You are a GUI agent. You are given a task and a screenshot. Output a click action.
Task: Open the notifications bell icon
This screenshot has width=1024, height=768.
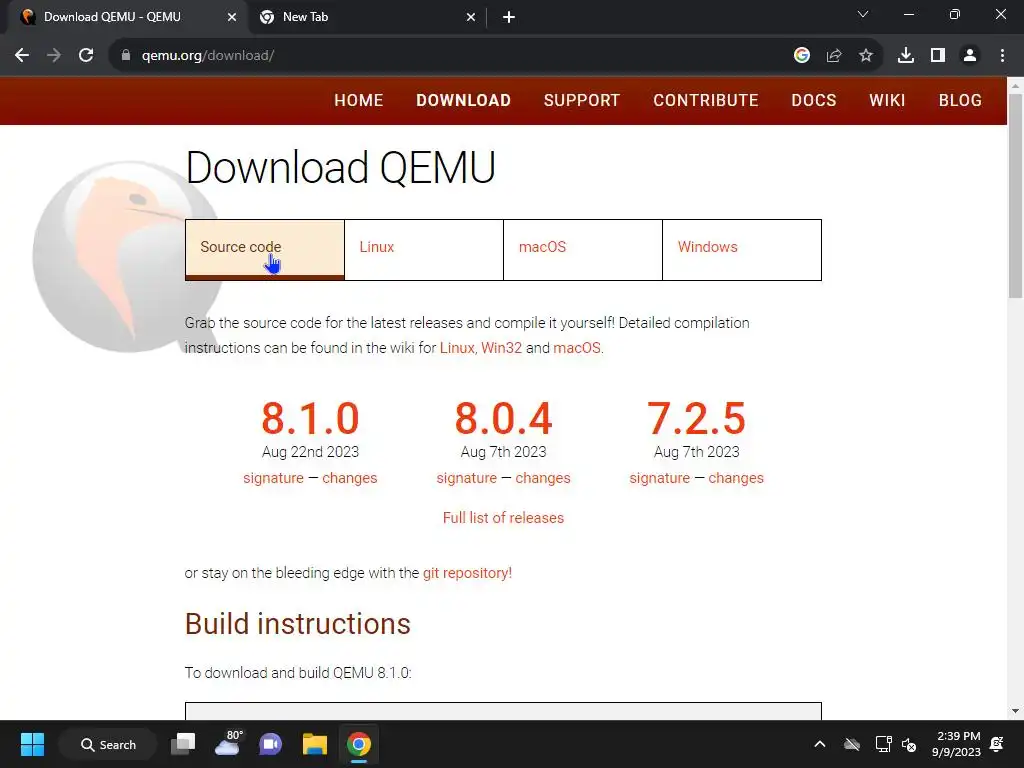coord(997,744)
